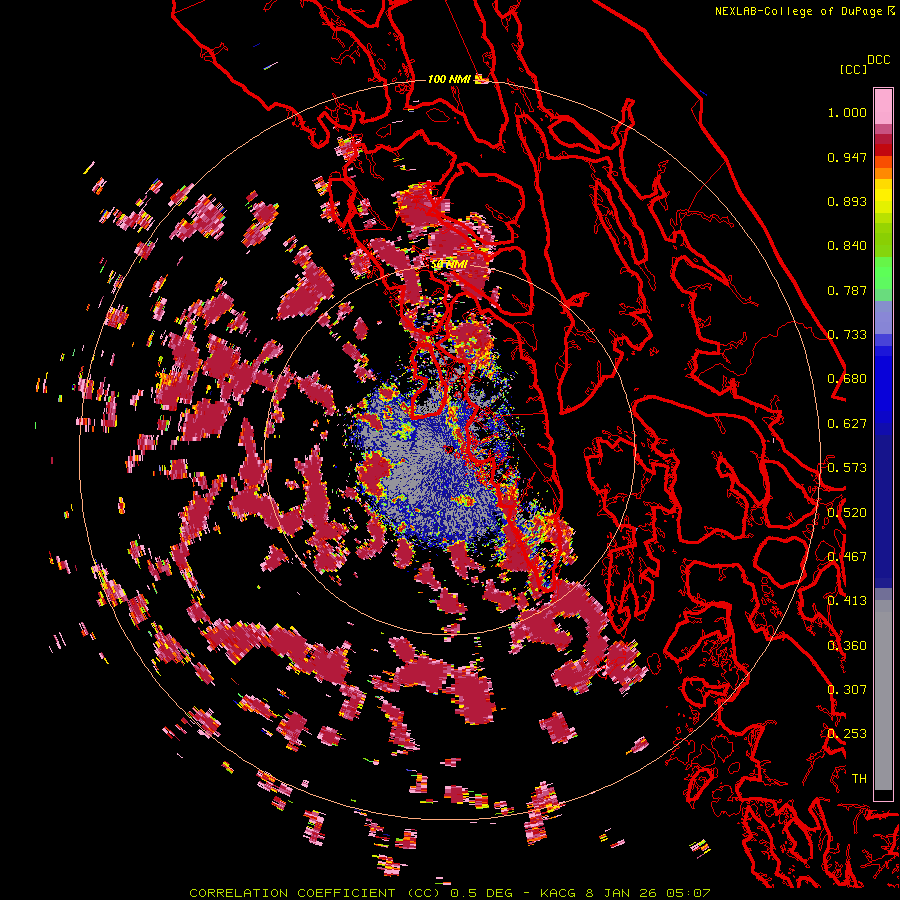
Task: Click the 0.893 scale value
Action: coord(847,201)
